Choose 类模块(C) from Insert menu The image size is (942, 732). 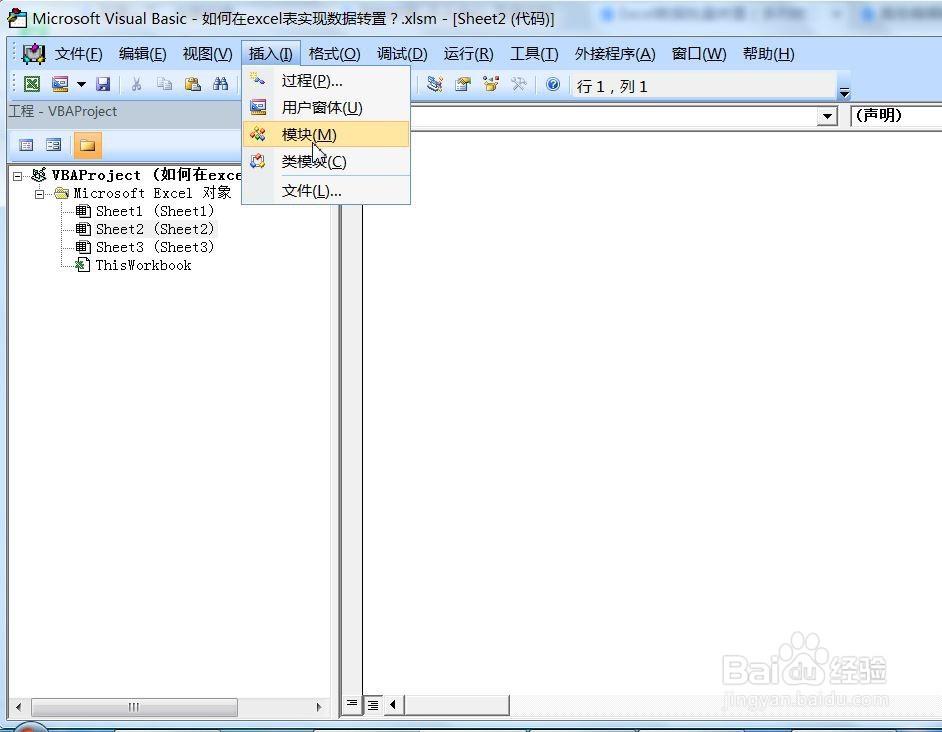[326, 162]
